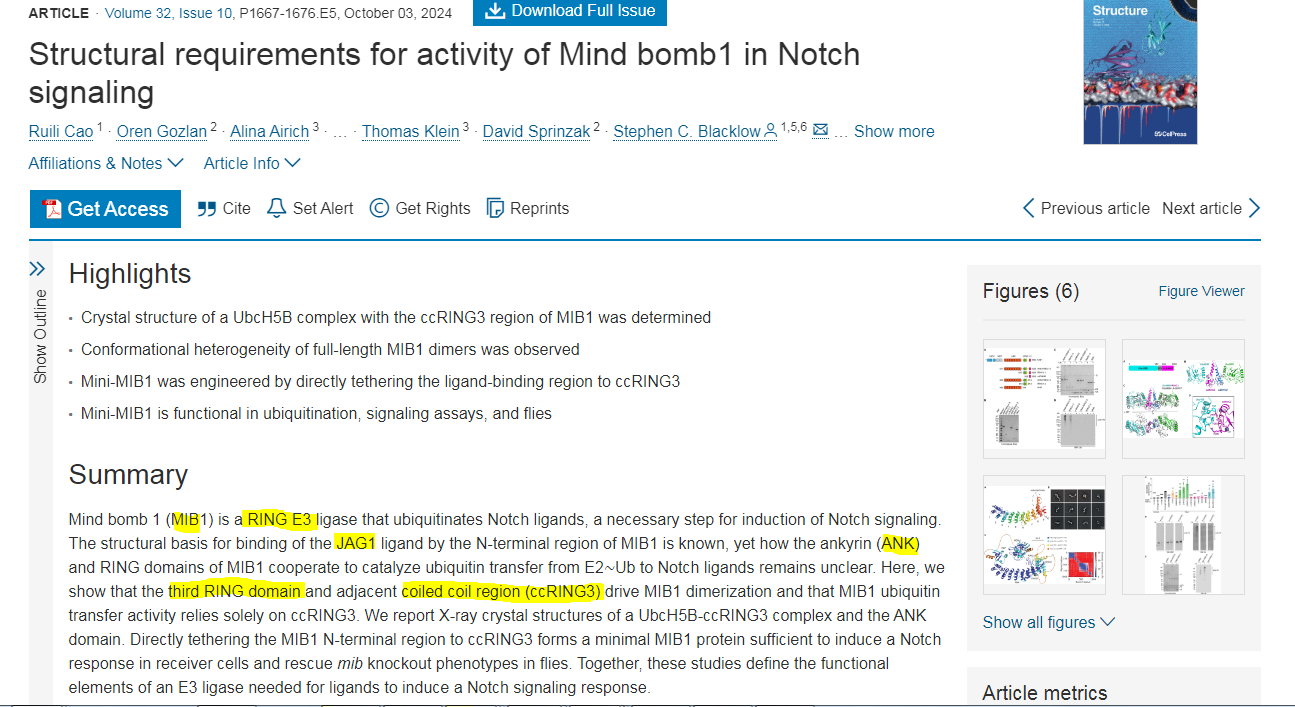Open author David Sprinzak's link

click(x=536, y=131)
